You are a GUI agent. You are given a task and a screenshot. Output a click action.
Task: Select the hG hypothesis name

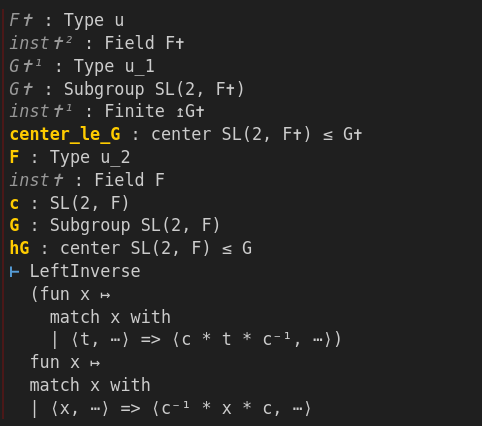tap(20, 248)
